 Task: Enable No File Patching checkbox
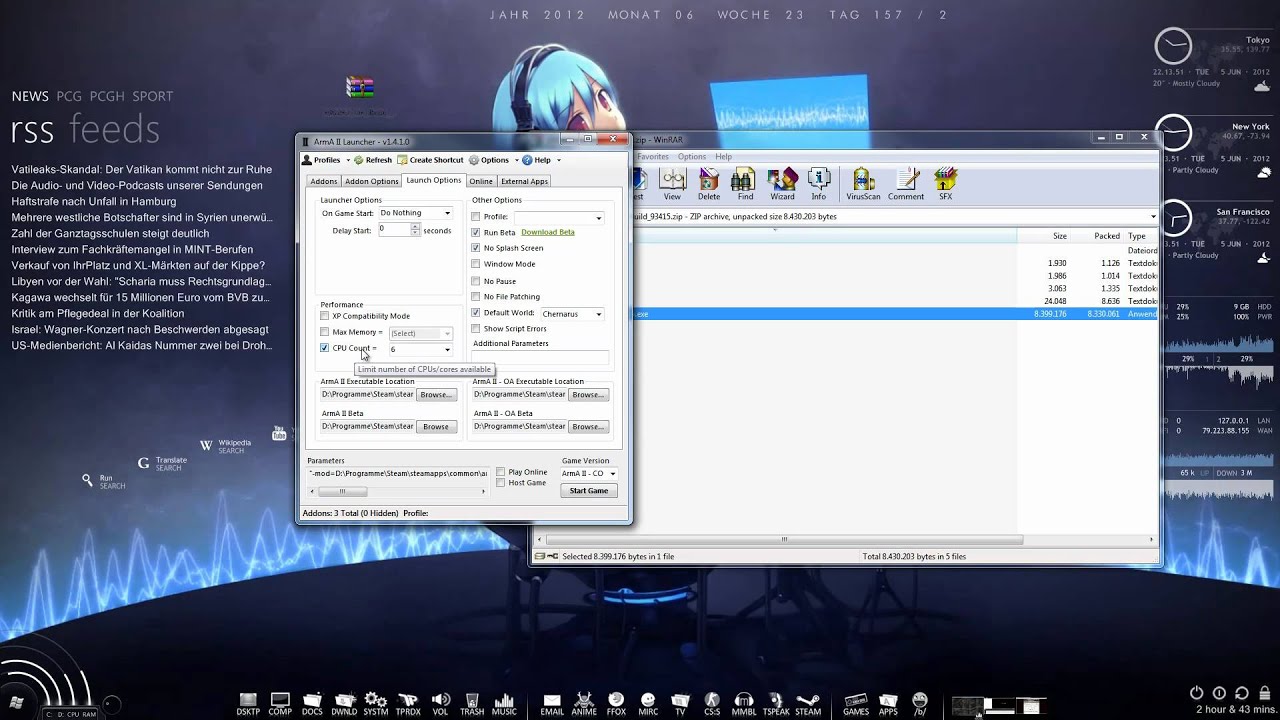coord(476,297)
